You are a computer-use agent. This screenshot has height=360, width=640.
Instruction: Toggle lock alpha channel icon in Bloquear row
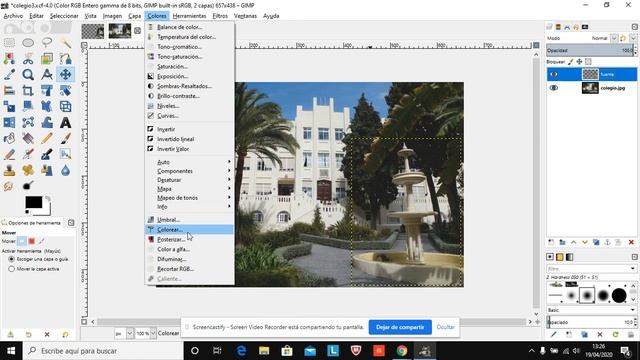588,62
